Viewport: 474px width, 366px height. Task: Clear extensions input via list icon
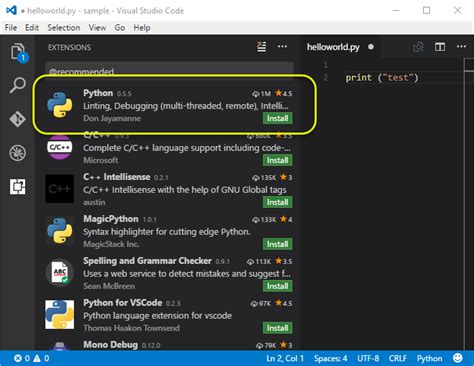[262, 47]
